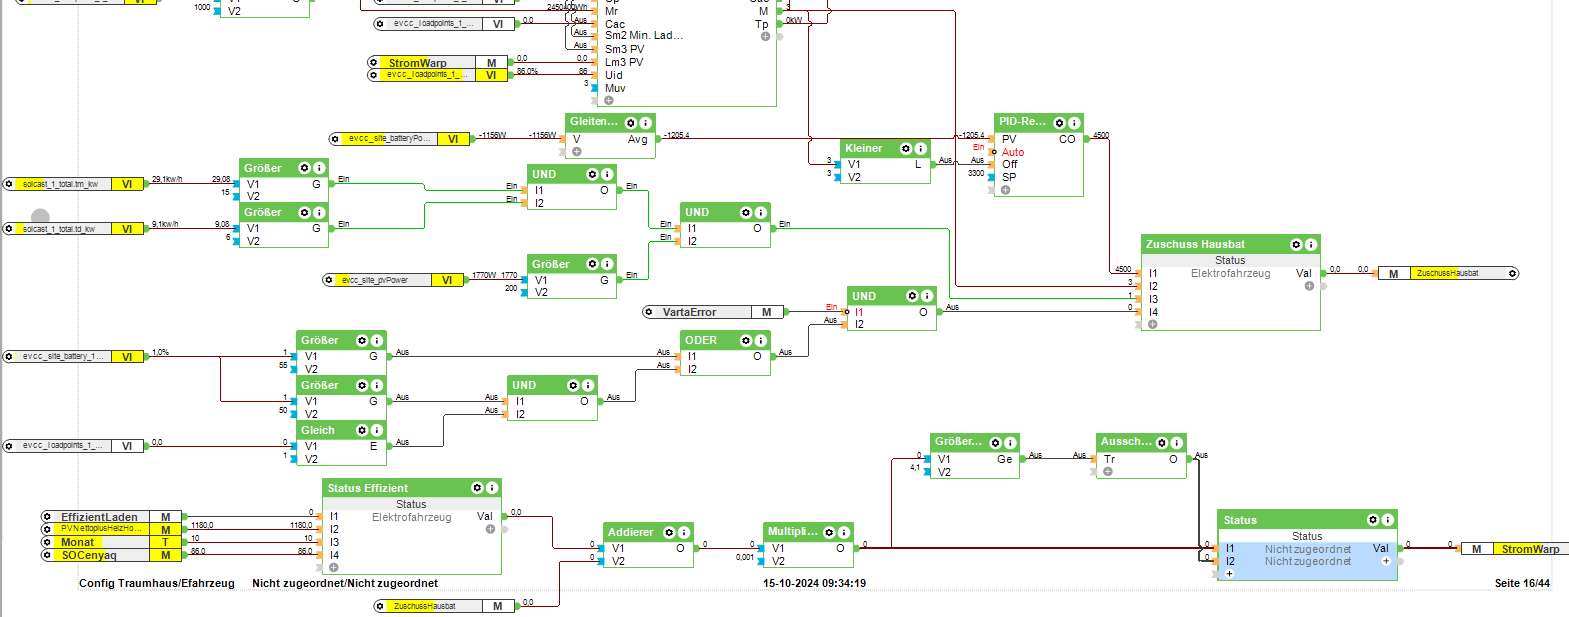Click gear of Größer block fed by solcast_1_total.tm_kw
Screen dimensions: 1569x617
click(304, 168)
